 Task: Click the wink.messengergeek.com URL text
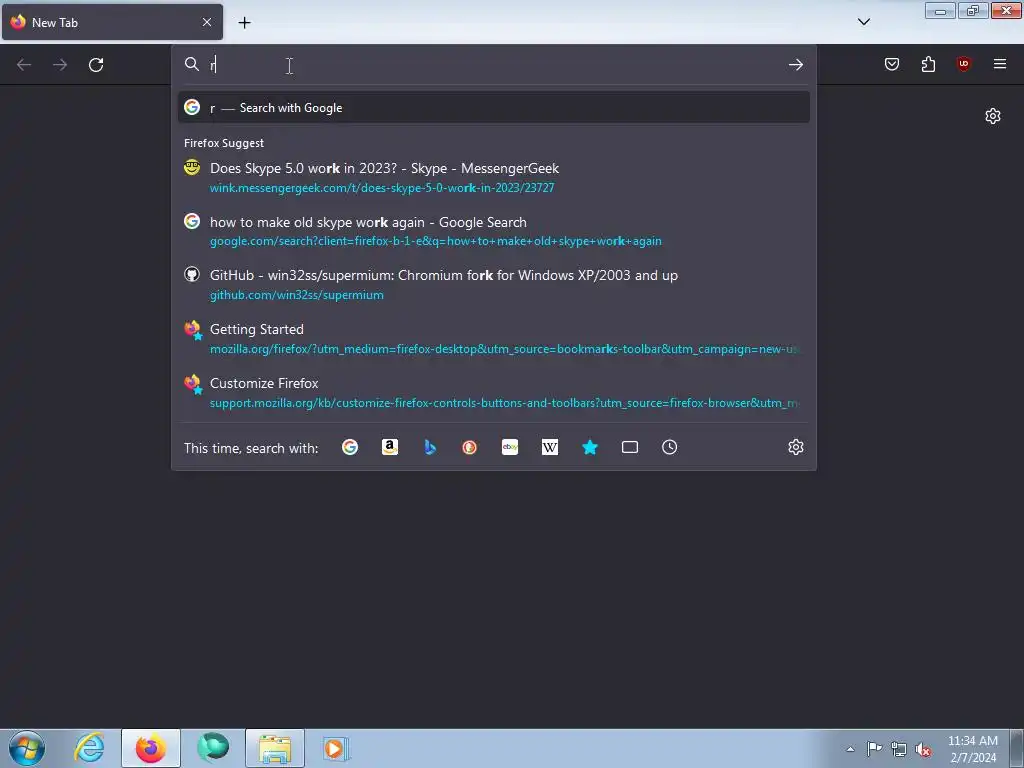pyautogui.click(x=382, y=188)
